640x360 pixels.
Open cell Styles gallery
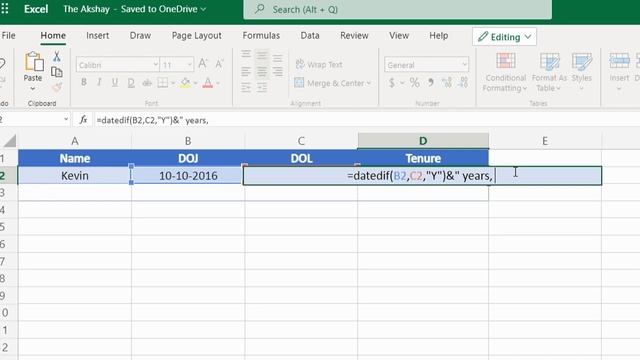[582, 73]
